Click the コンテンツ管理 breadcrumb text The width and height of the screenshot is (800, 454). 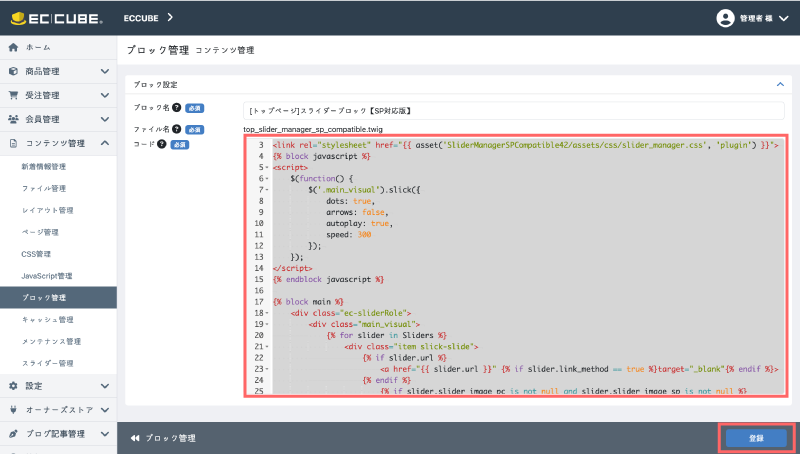click(225, 50)
